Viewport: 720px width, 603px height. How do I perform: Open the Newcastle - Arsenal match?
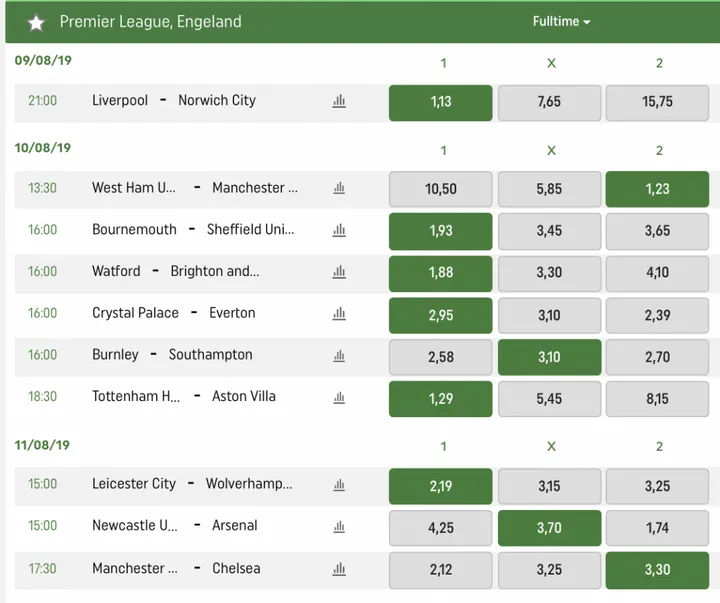[174, 526]
